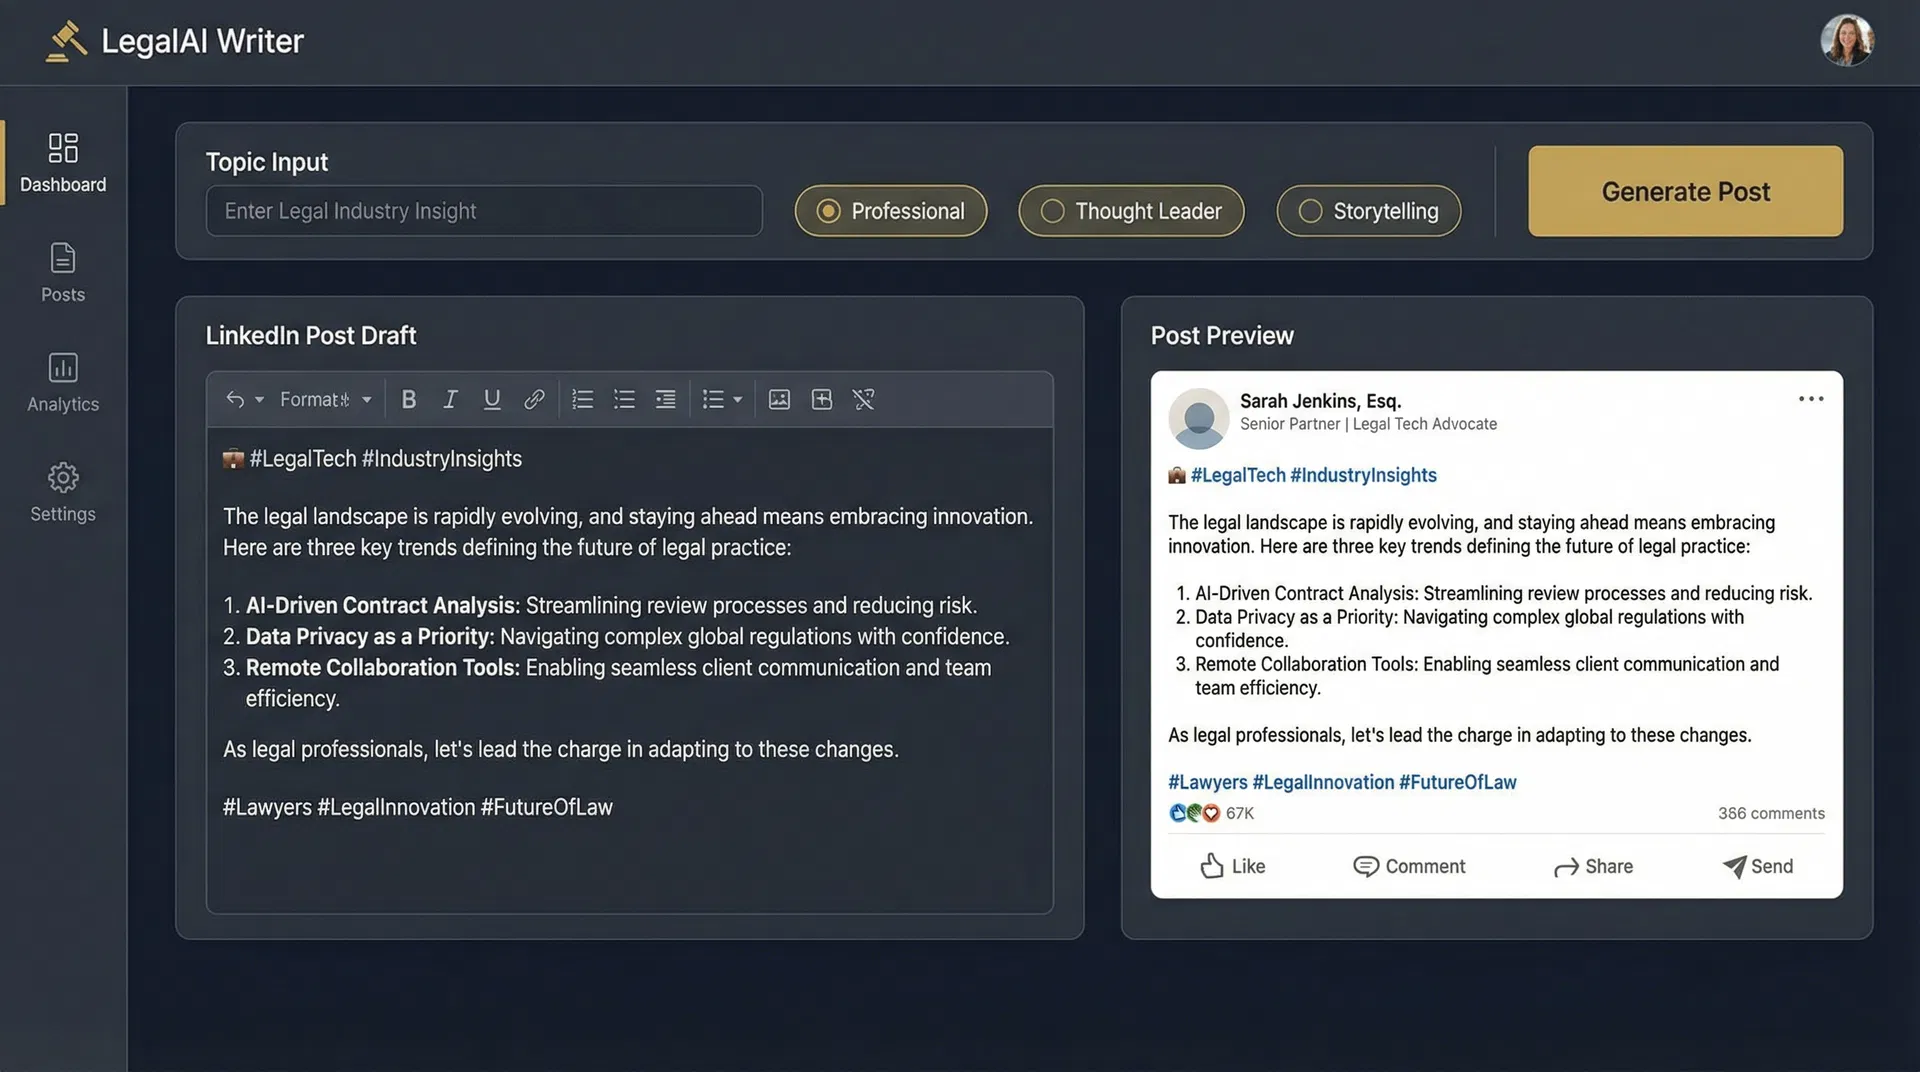1920x1072 pixels.
Task: Open the Posts section from the sidebar
Action: pyautogui.click(x=63, y=273)
